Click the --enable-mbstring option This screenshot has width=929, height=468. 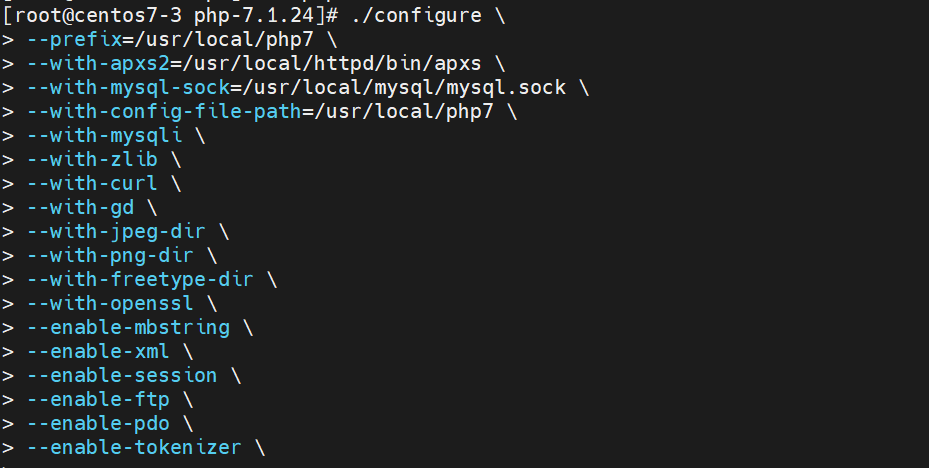tap(127, 327)
